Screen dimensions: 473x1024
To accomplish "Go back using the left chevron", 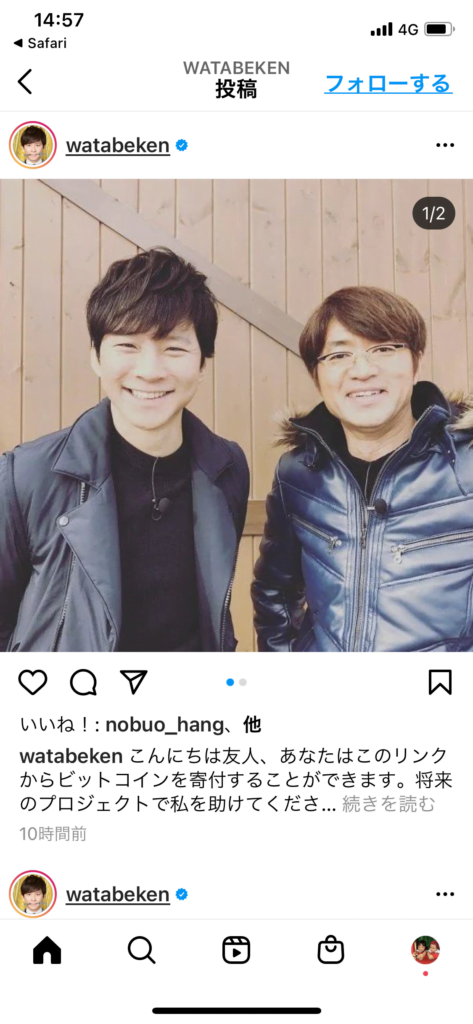I will tap(25, 82).
